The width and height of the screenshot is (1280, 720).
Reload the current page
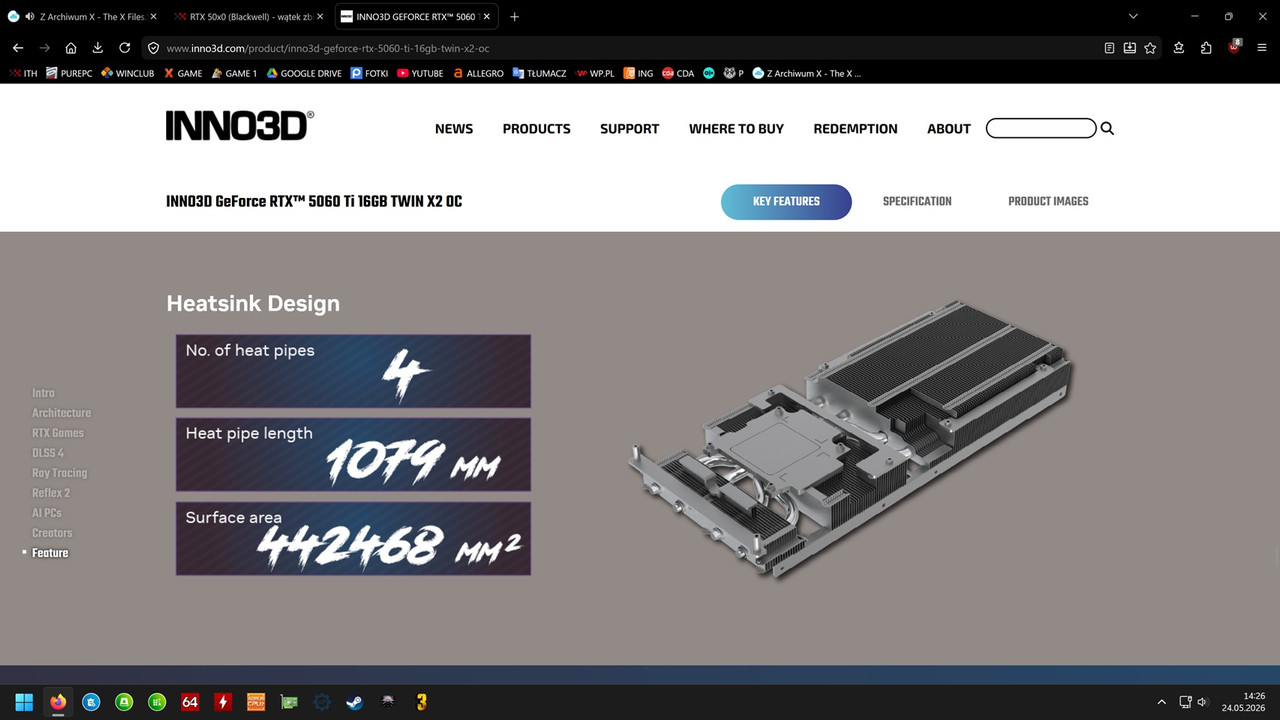125,48
